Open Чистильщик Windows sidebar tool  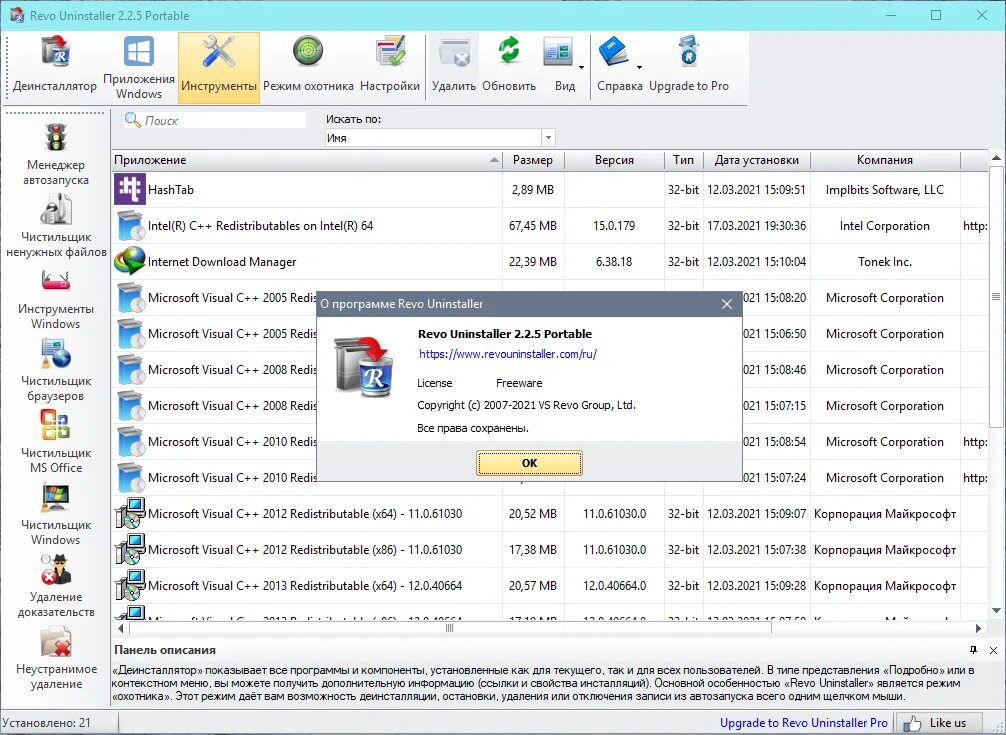point(56,513)
